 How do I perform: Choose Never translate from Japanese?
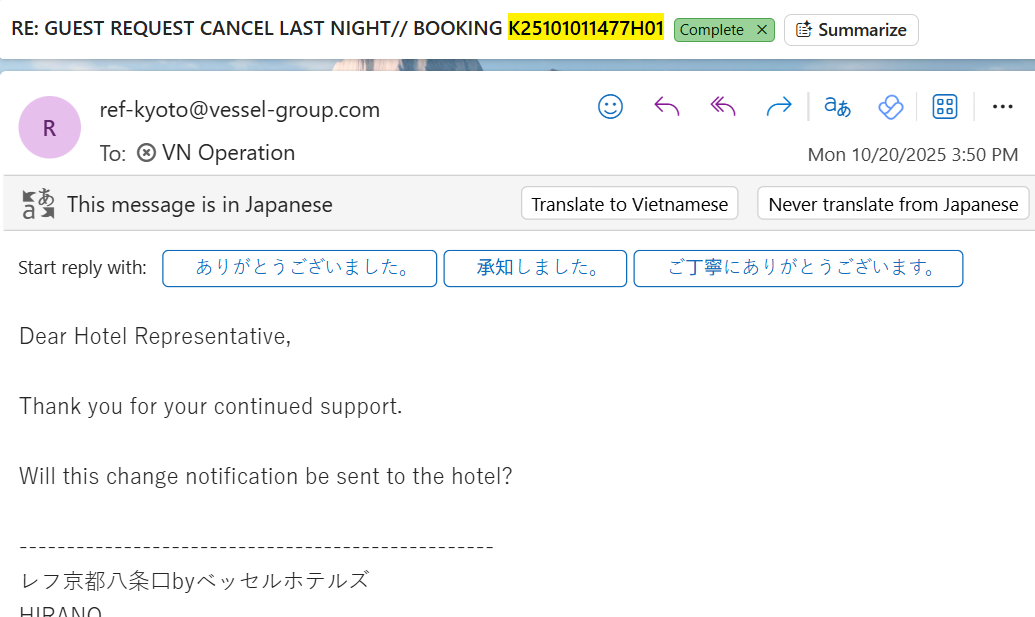coord(892,204)
